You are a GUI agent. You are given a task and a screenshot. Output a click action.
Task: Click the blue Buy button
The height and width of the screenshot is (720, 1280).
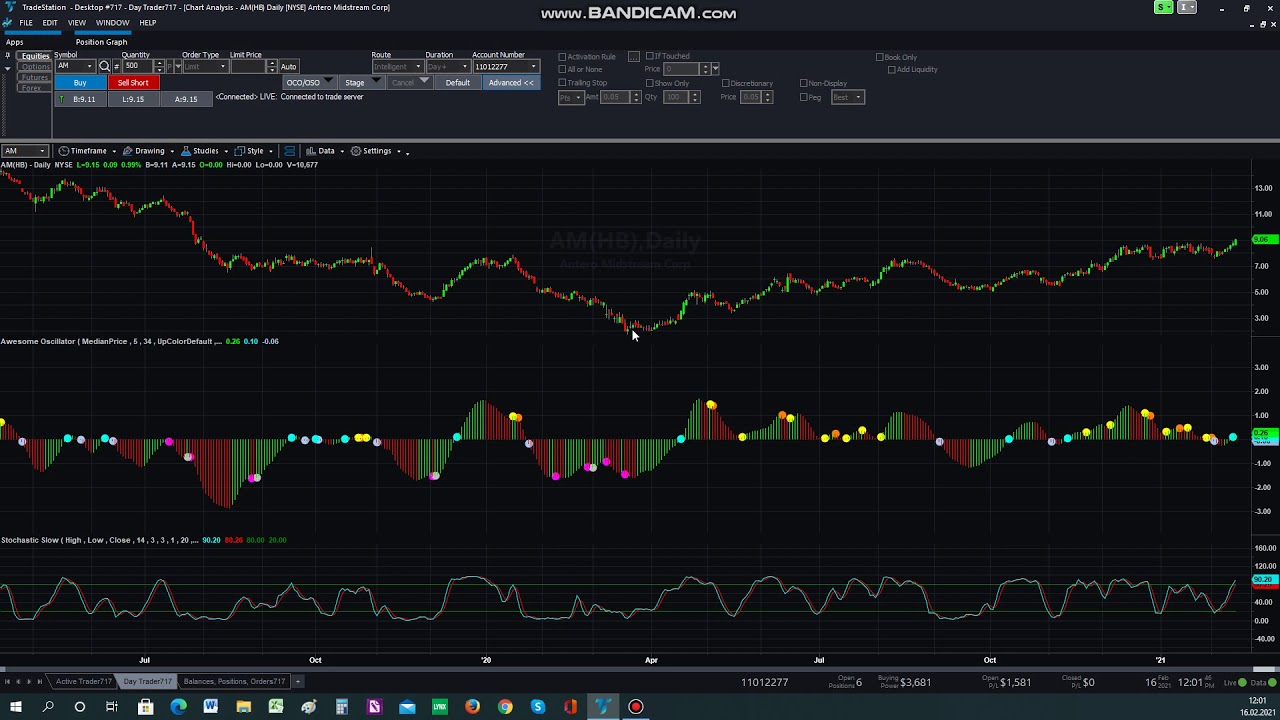coord(80,83)
